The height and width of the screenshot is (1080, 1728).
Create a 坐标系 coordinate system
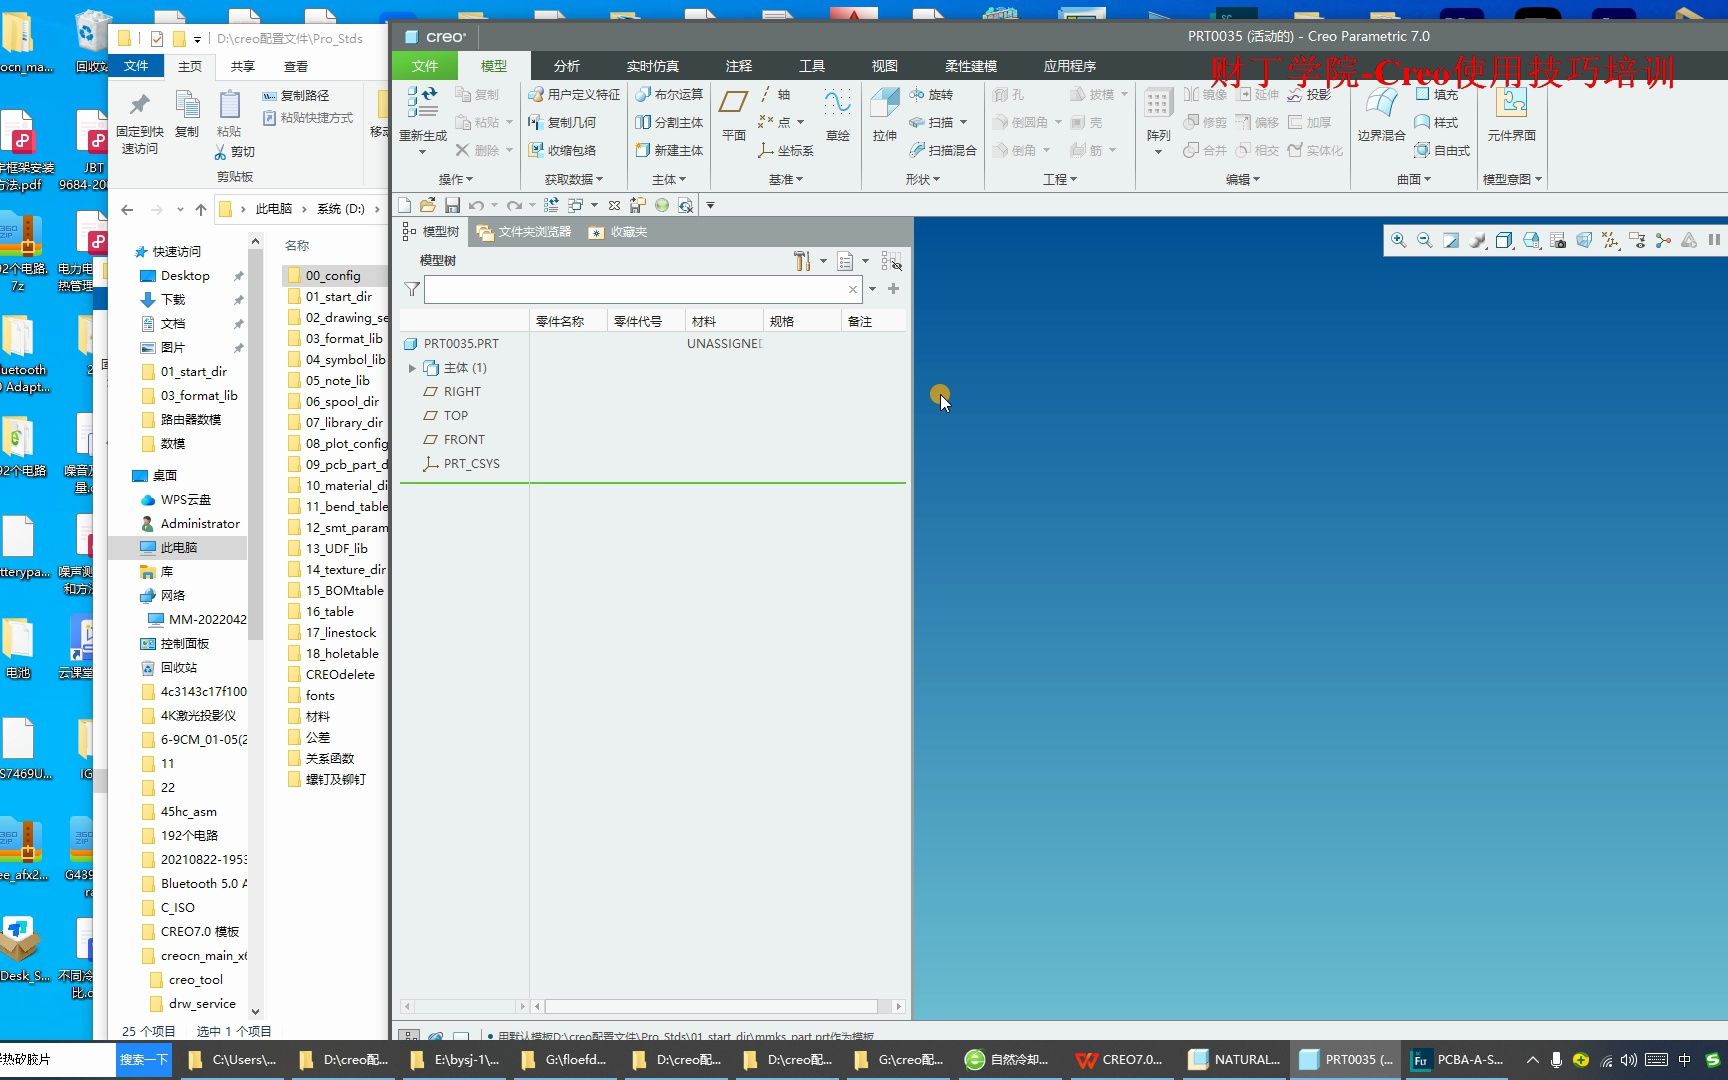(x=786, y=150)
